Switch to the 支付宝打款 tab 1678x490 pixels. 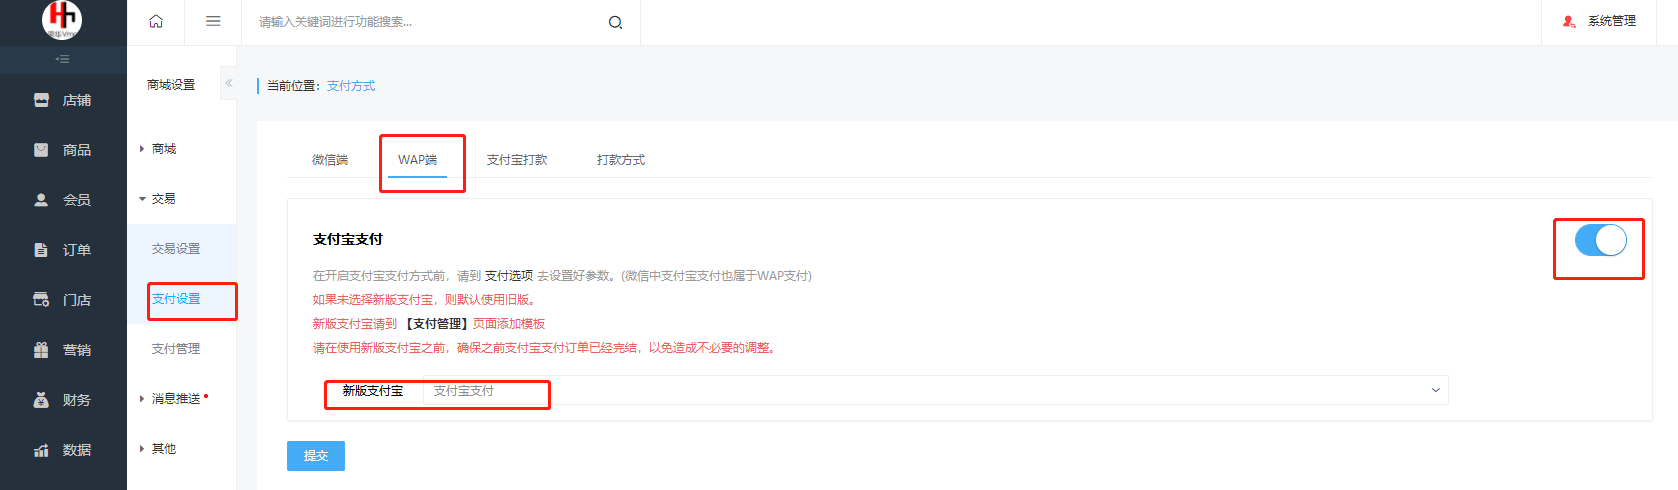(x=517, y=160)
